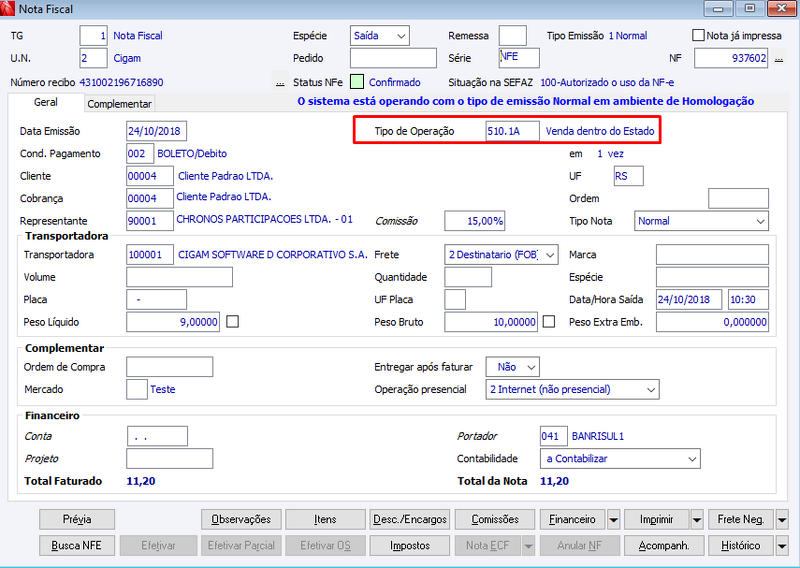Screen dimensions: 800x568
Task: Click the Comissão field 15,00%
Action: click(474, 221)
